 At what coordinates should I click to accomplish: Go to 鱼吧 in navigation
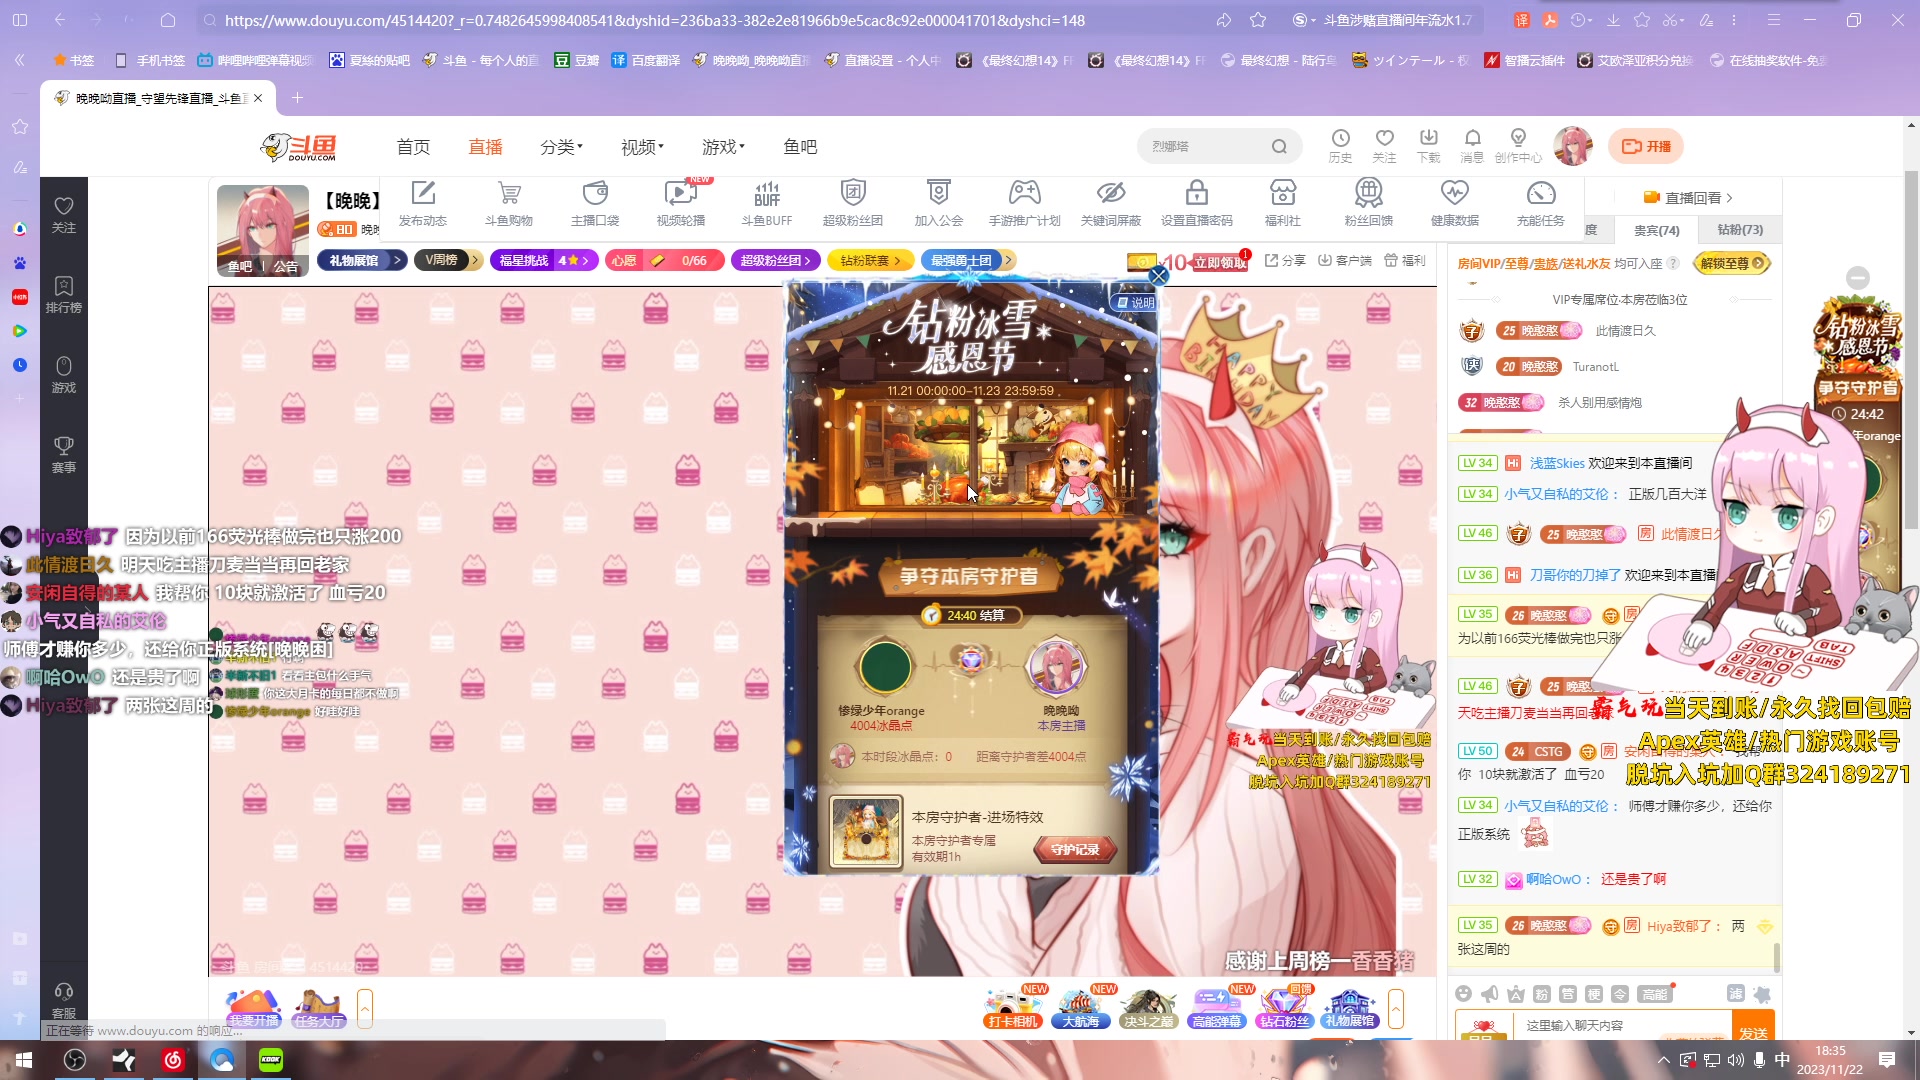coord(800,147)
